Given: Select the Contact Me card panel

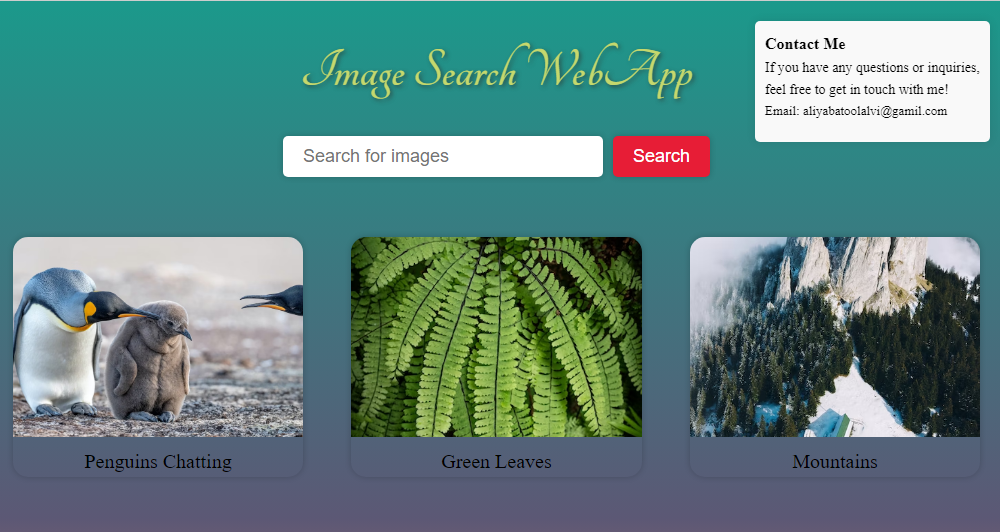Looking at the screenshot, I should click(872, 81).
